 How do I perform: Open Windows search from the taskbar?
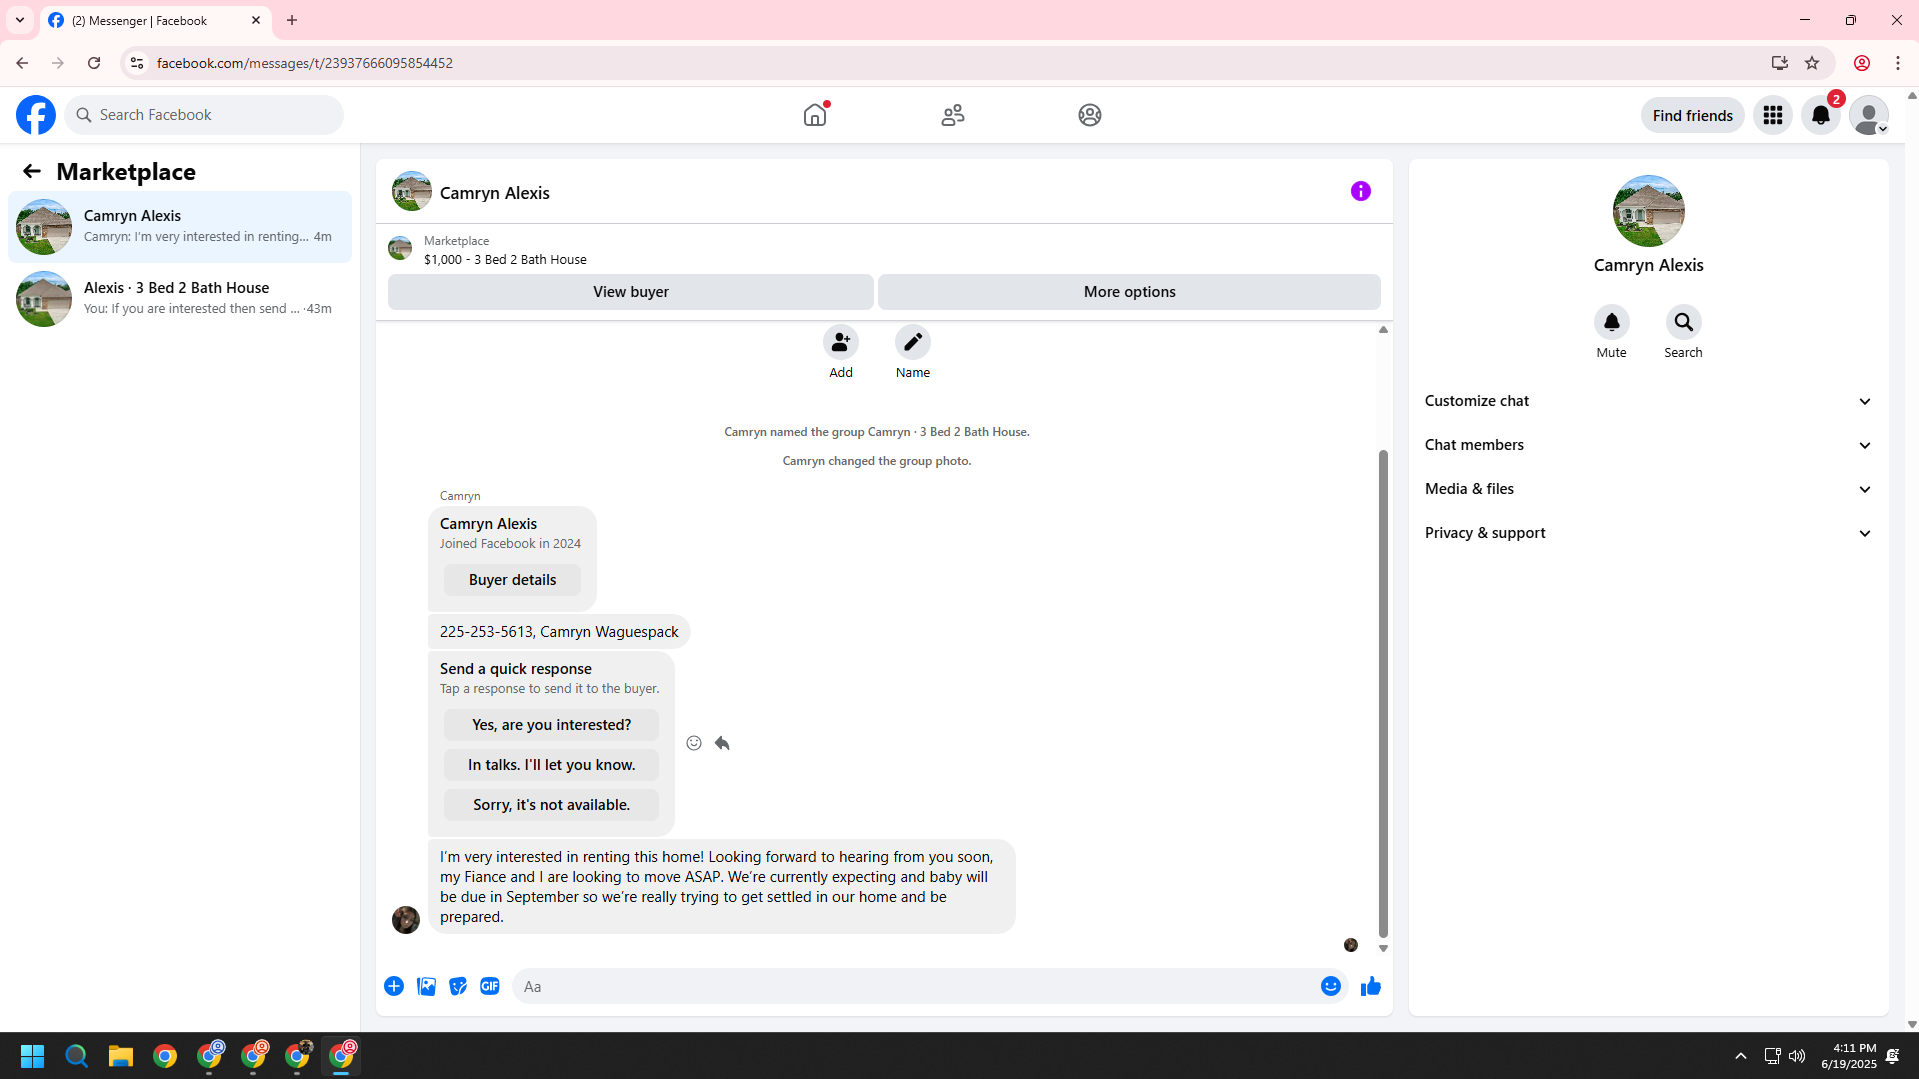point(77,1056)
